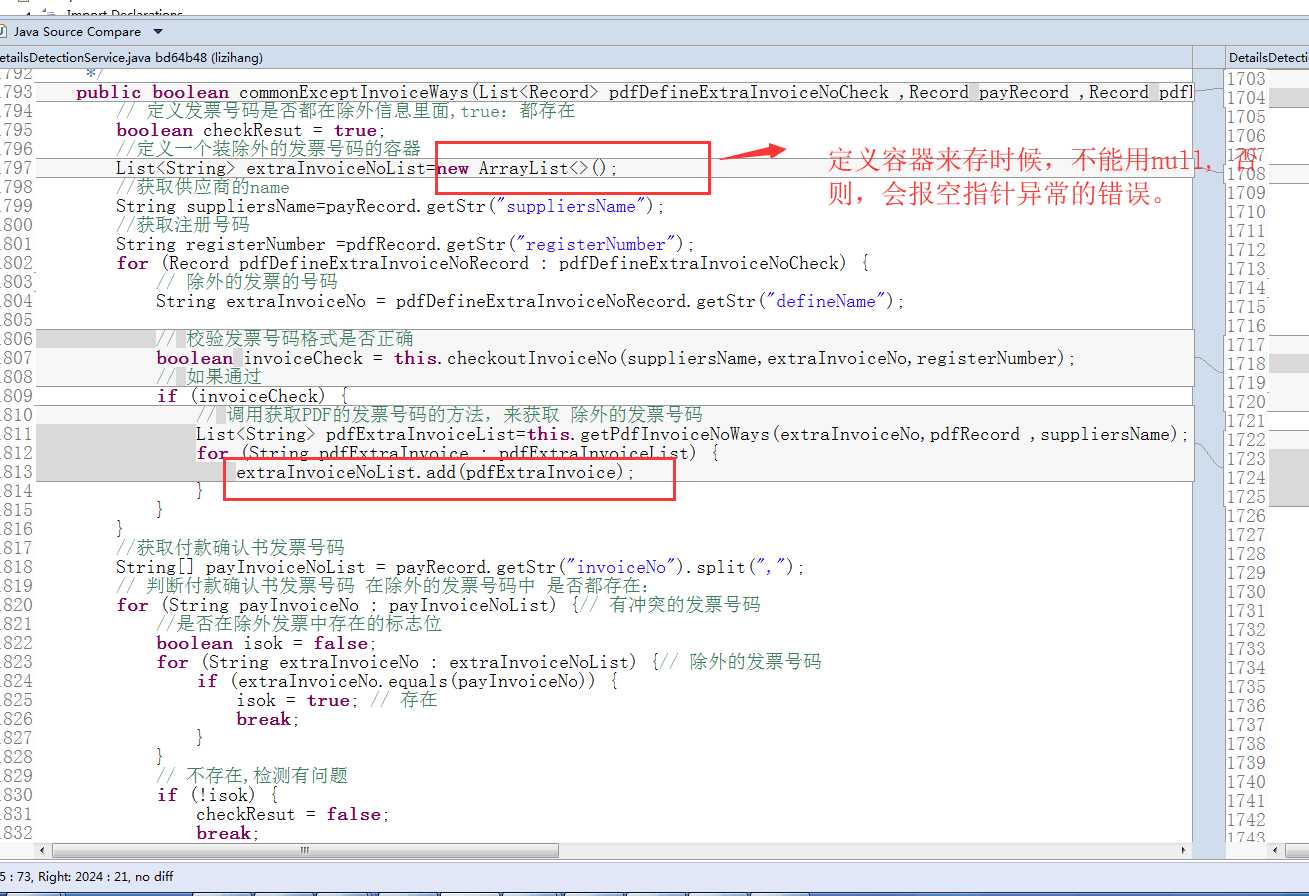Open the Java Source Compare dropdown arrow
The image size is (1309, 896).
point(158,32)
